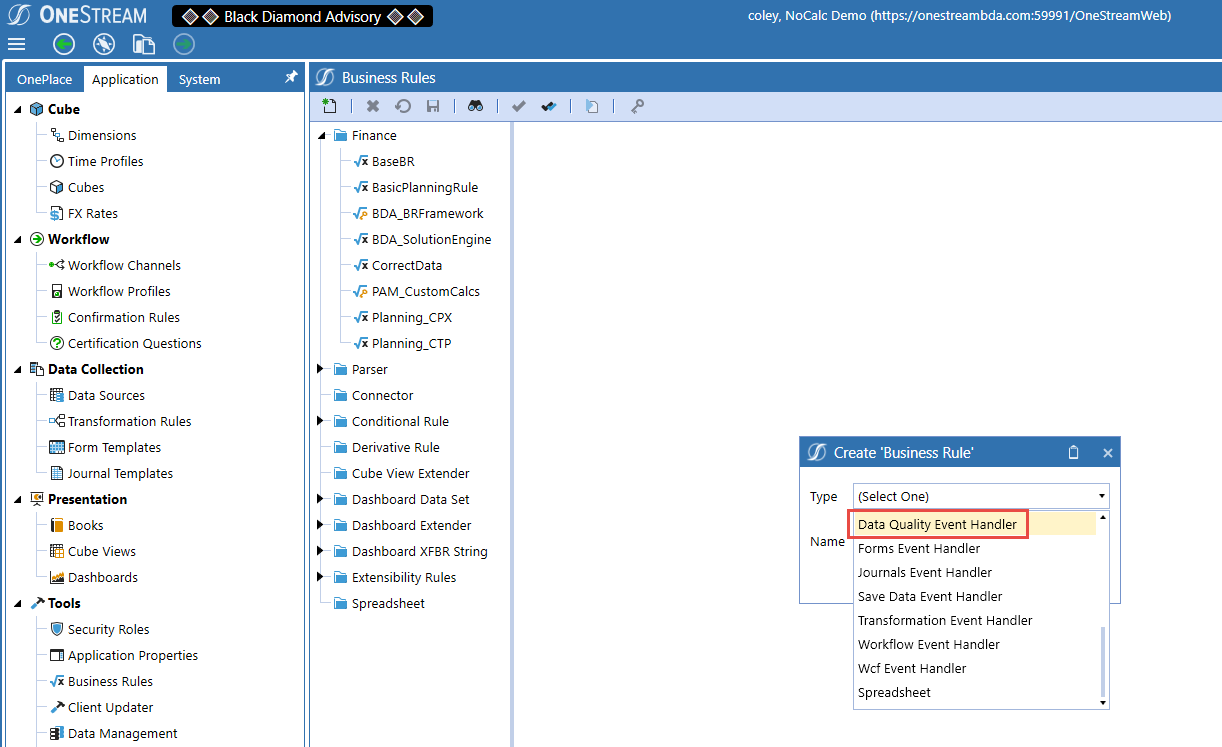1222x747 pixels.
Task: Open the Cubes navigation item
Action: point(86,187)
